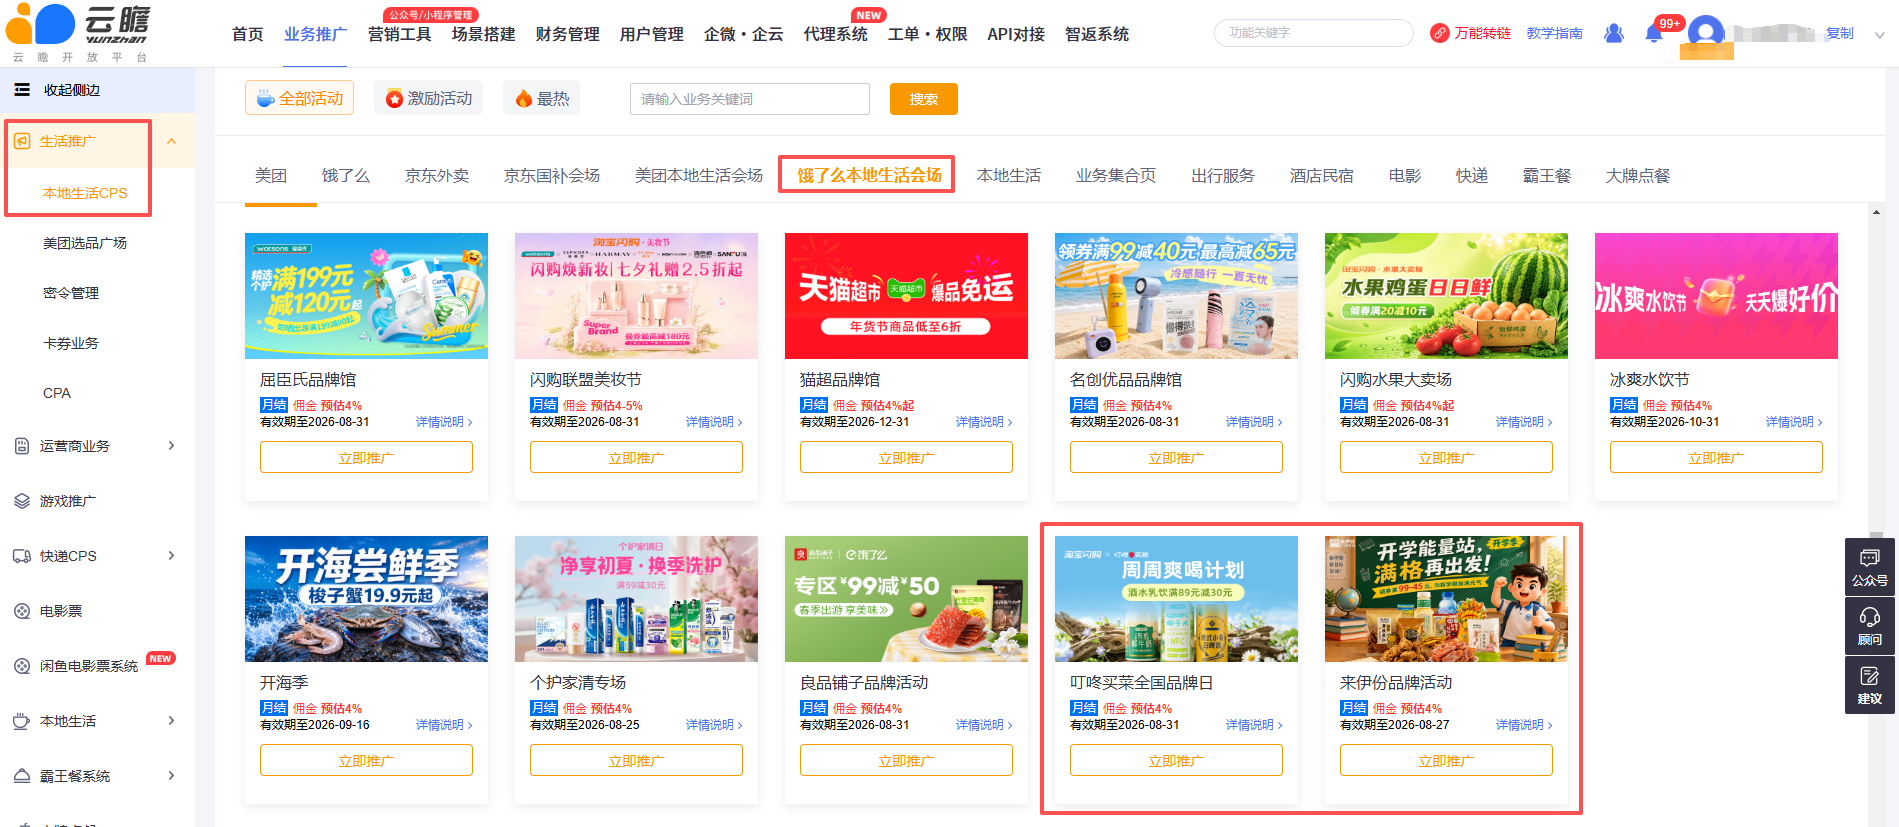Viewport: 1899px width, 827px height.
Task: Open the 财务管理 top menu
Action: coord(568,34)
